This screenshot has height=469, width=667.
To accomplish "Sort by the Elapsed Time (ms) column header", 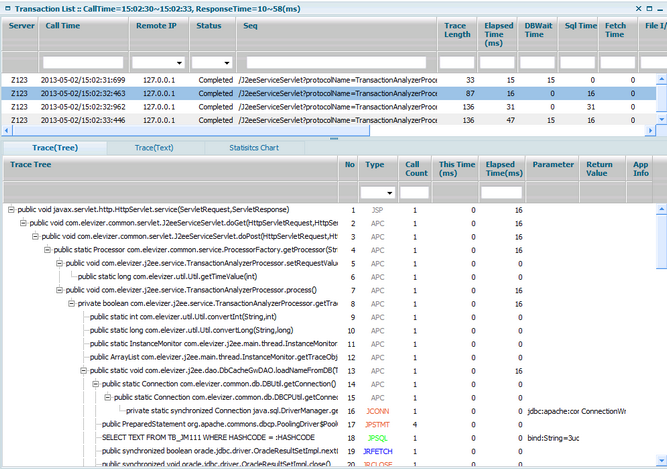I will pyautogui.click(x=496, y=34).
